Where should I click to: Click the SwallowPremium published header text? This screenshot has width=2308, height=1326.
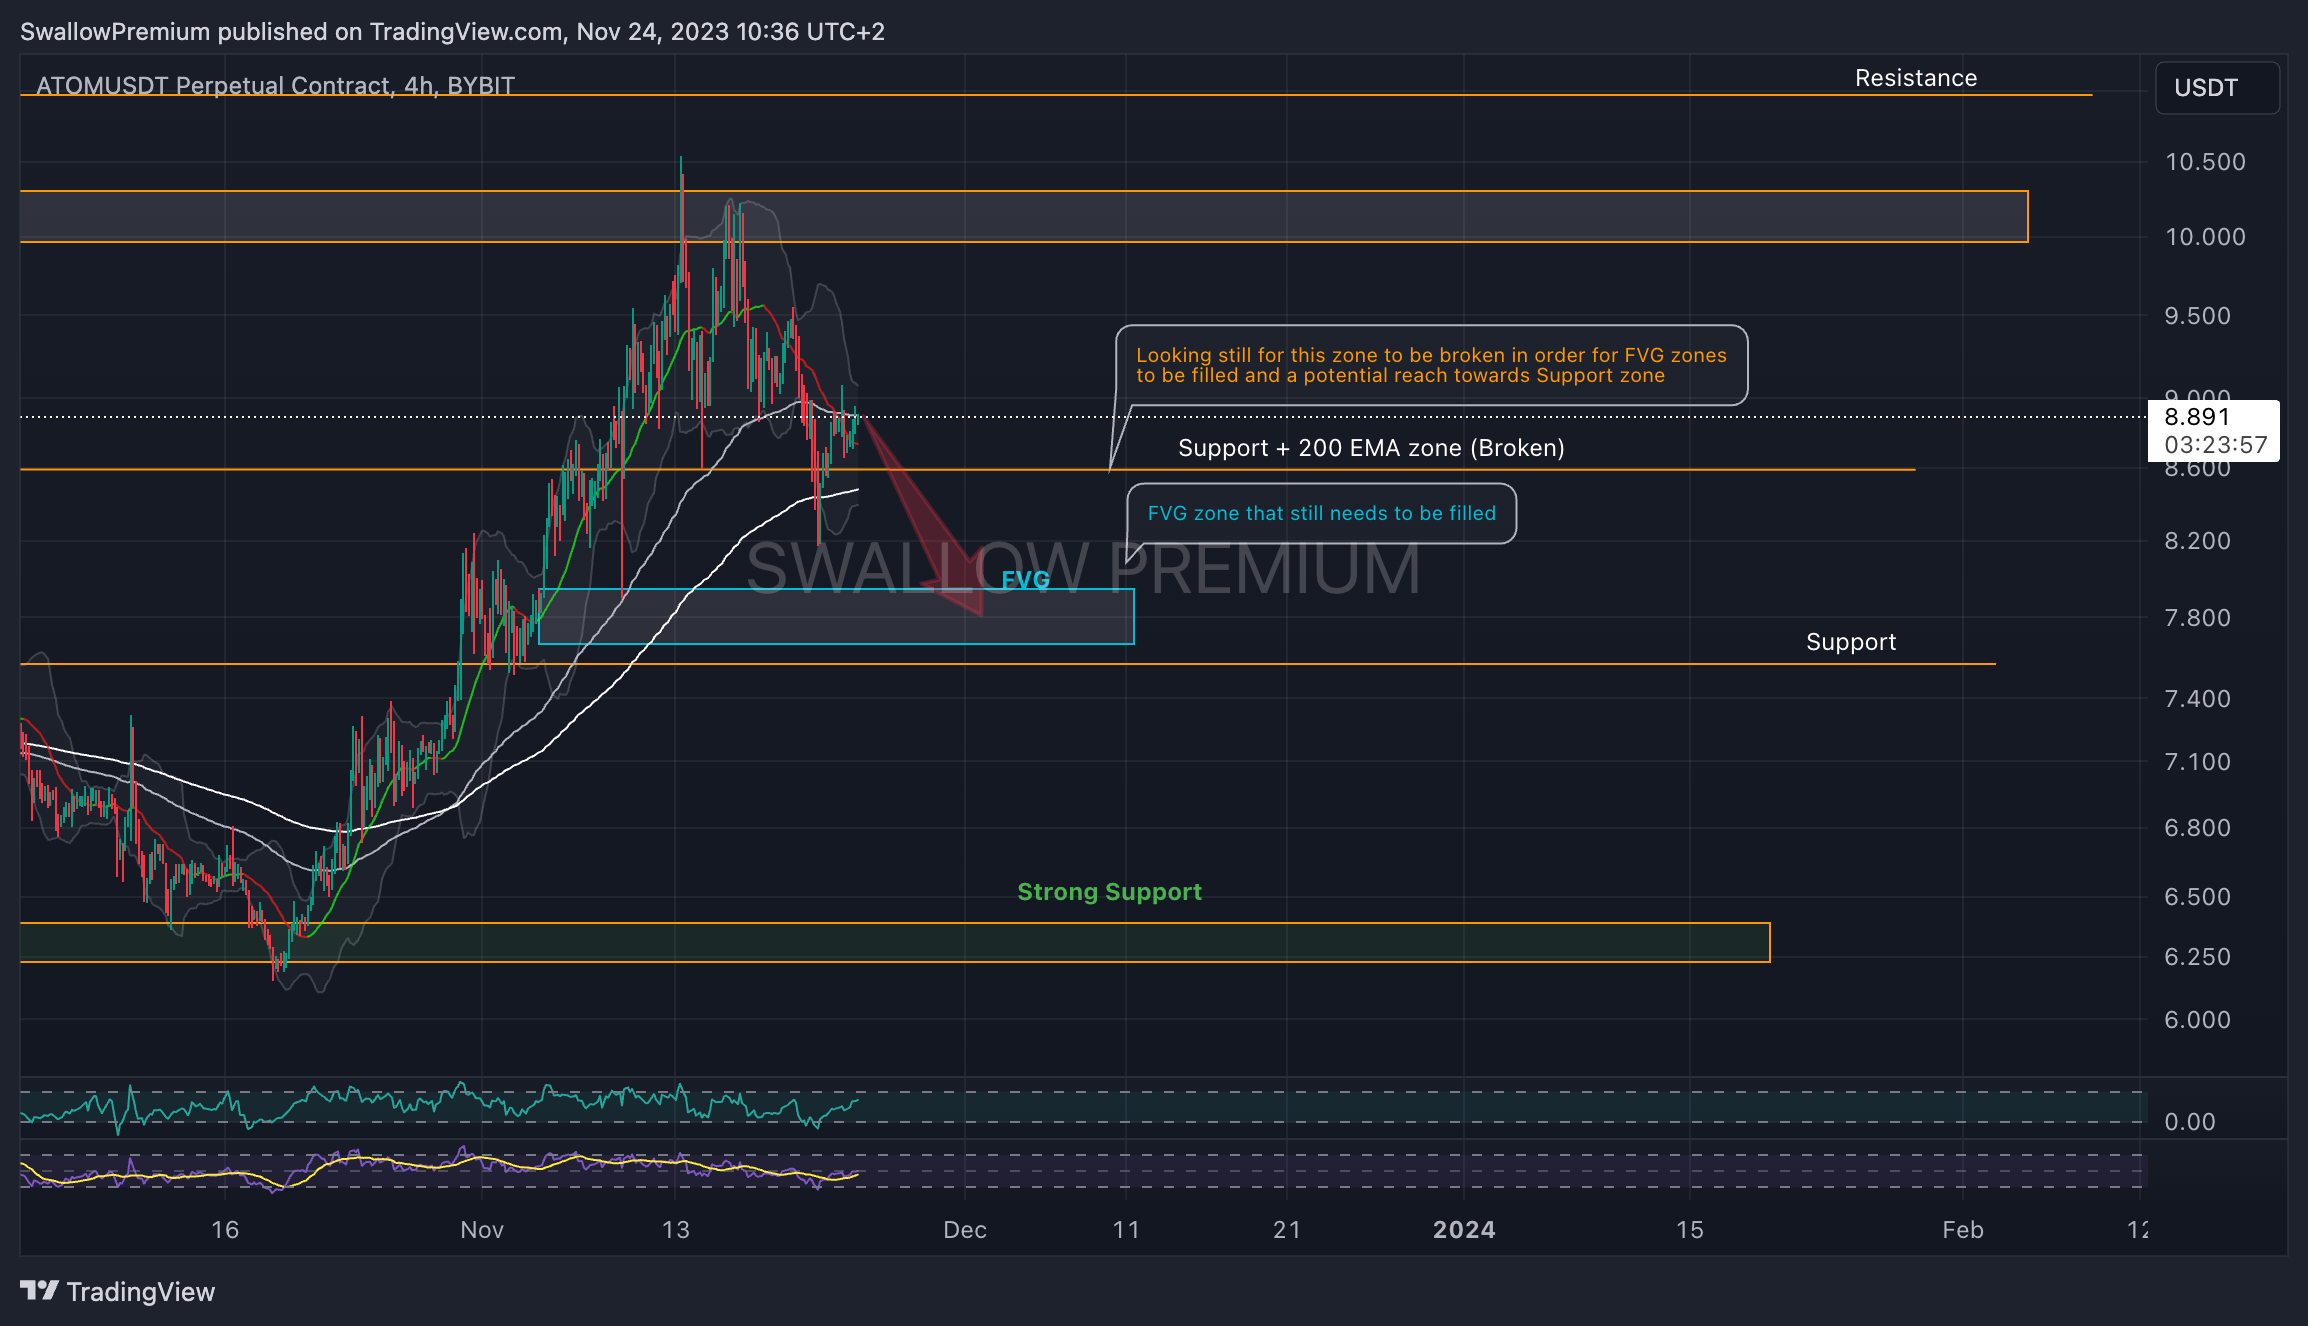[452, 32]
